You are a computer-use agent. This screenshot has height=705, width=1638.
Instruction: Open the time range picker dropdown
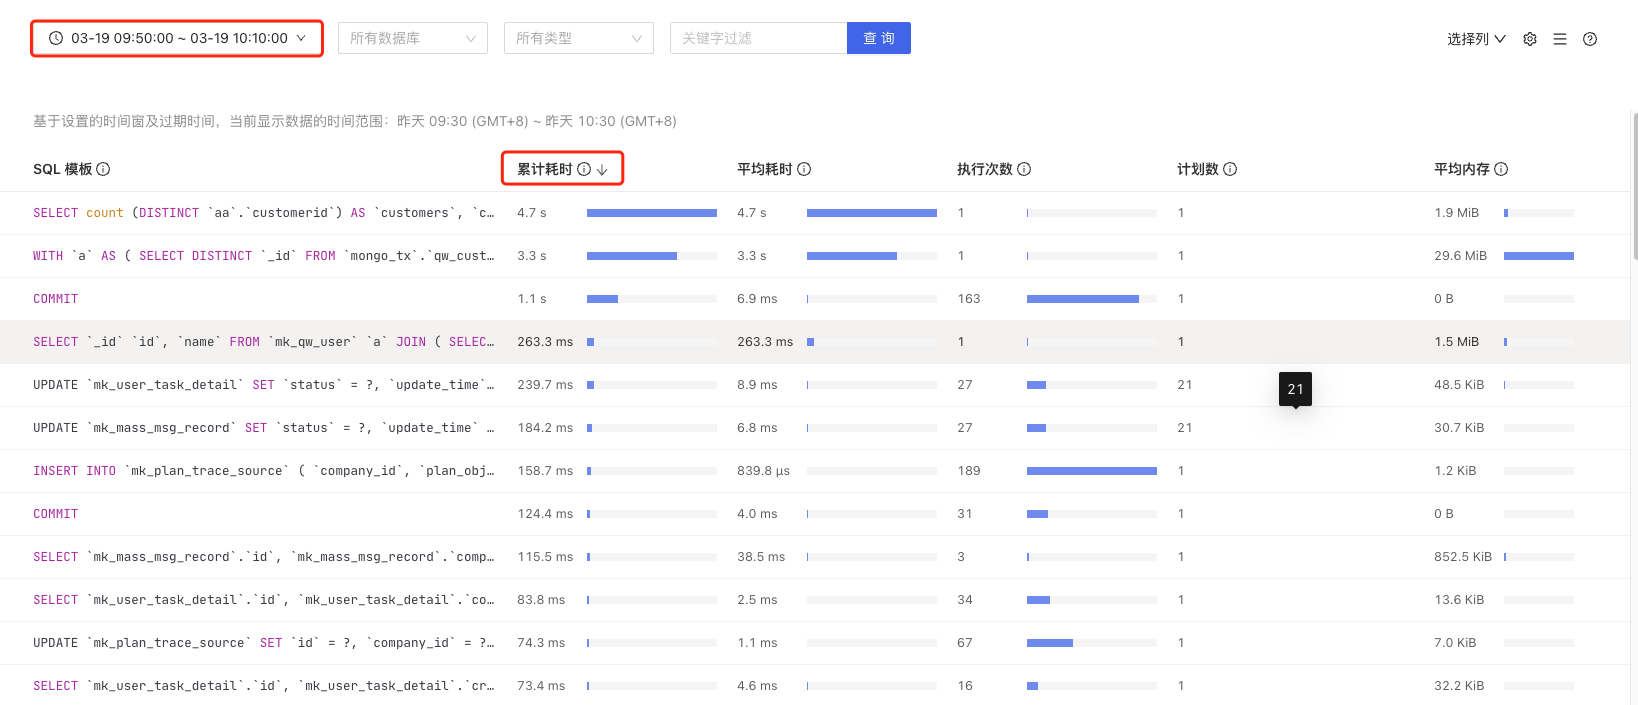(x=177, y=38)
